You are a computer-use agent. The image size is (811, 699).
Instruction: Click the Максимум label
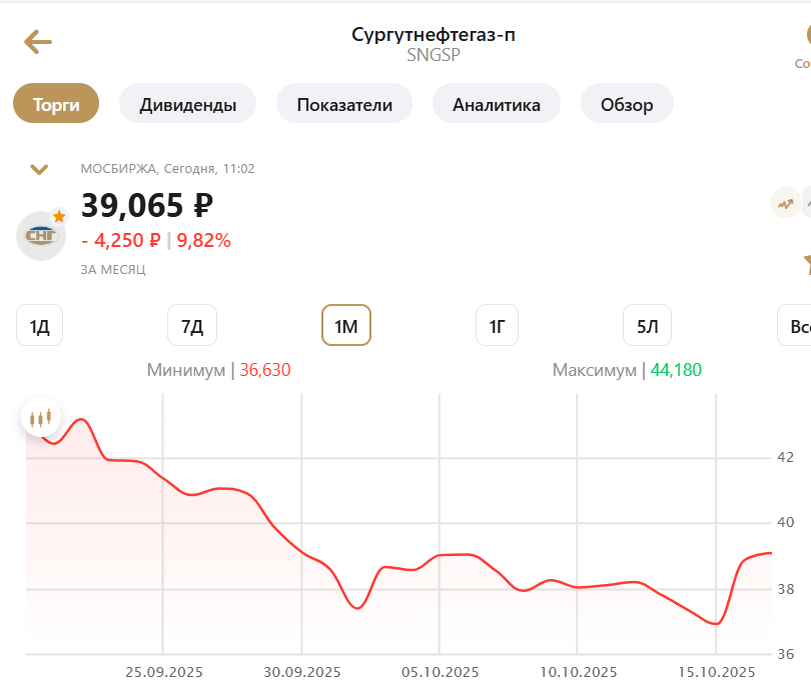(594, 370)
